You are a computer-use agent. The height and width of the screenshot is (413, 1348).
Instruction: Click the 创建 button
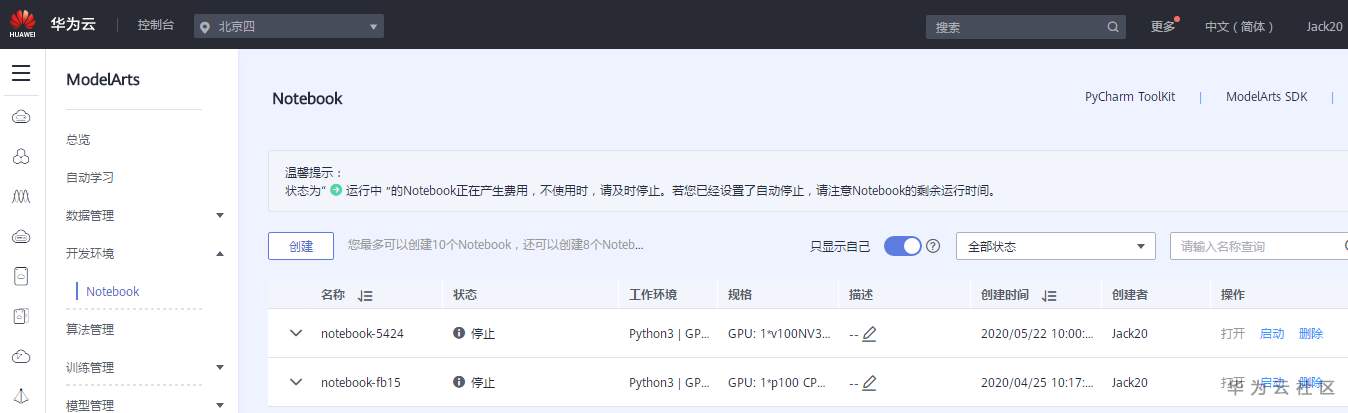301,246
